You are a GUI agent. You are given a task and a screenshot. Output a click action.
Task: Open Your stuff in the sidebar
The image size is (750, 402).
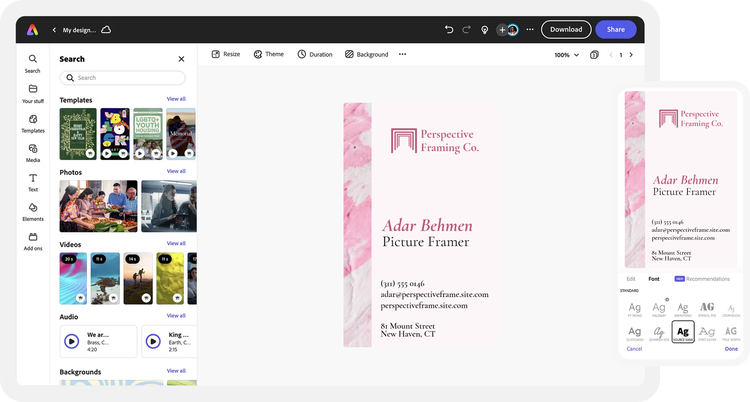point(33,94)
